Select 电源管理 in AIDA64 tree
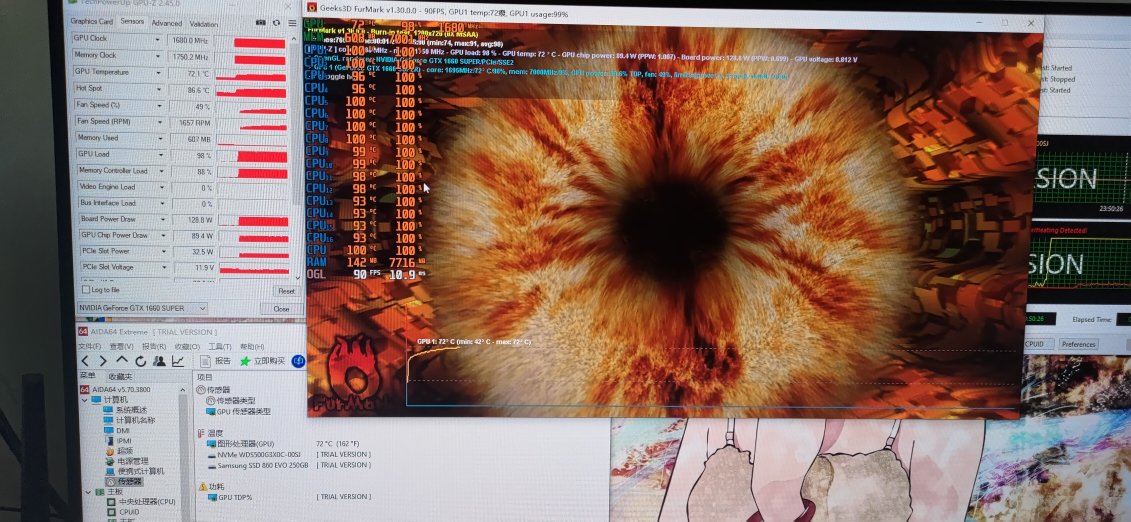Image resolution: width=1131 pixels, height=522 pixels. click(126, 461)
